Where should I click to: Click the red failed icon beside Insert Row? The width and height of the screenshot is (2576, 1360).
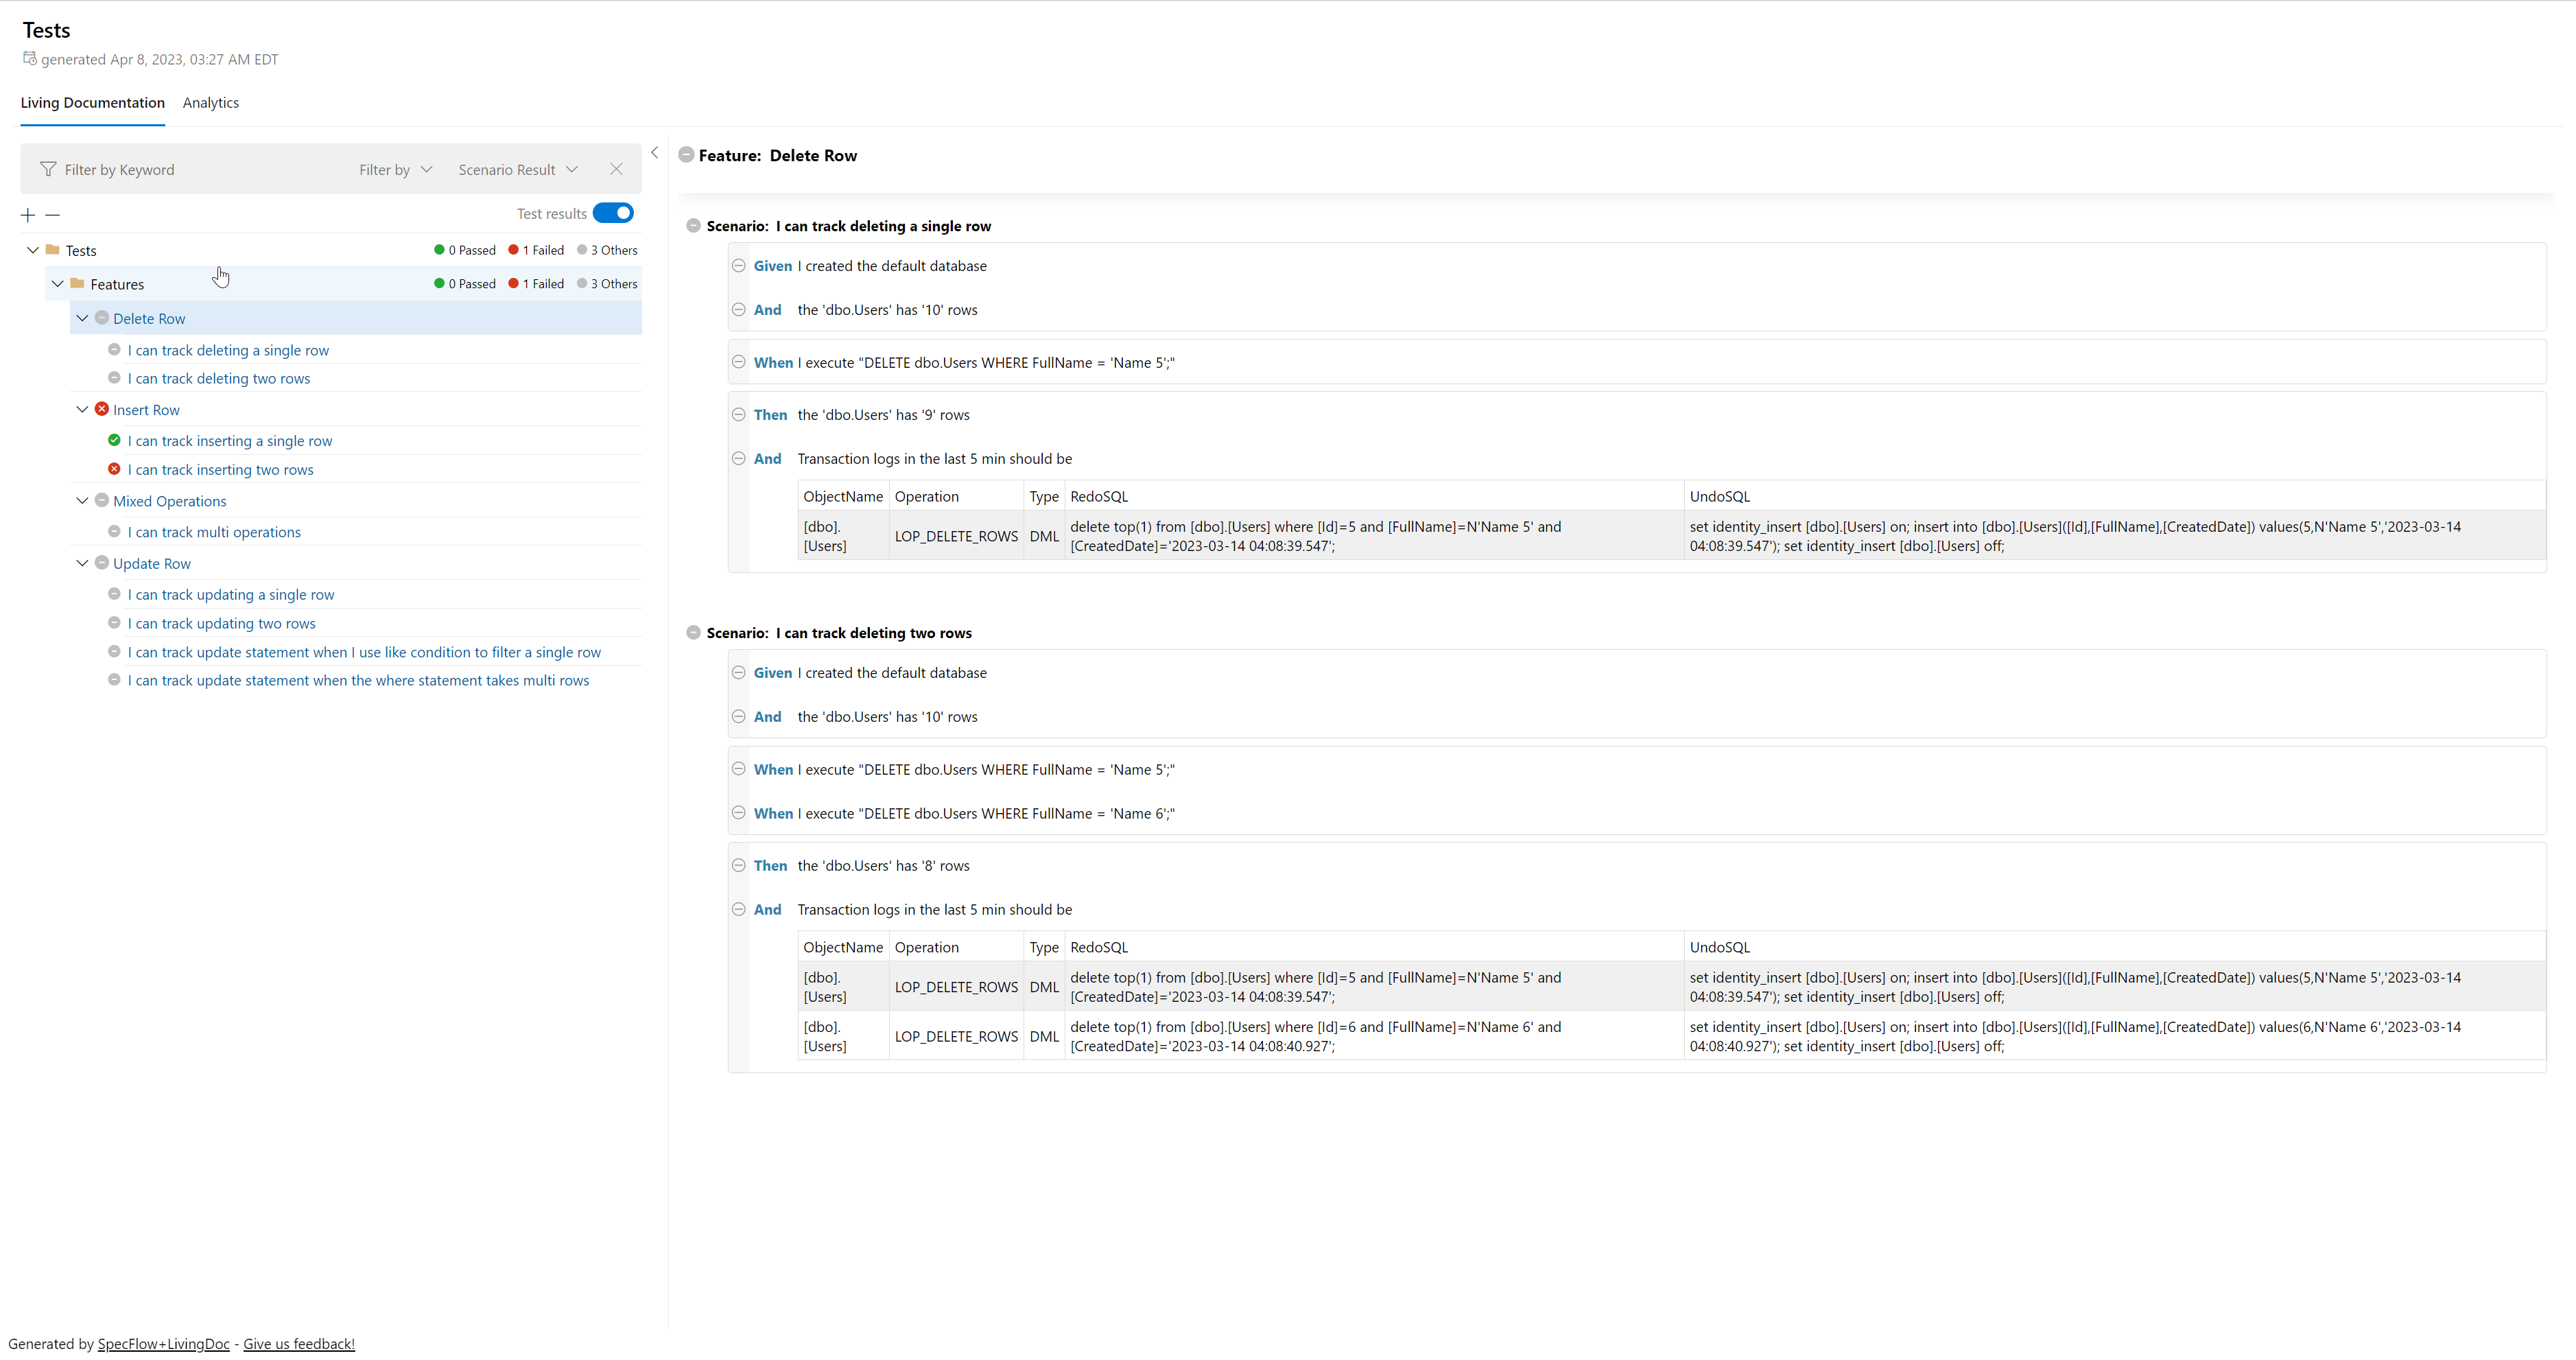coord(102,409)
